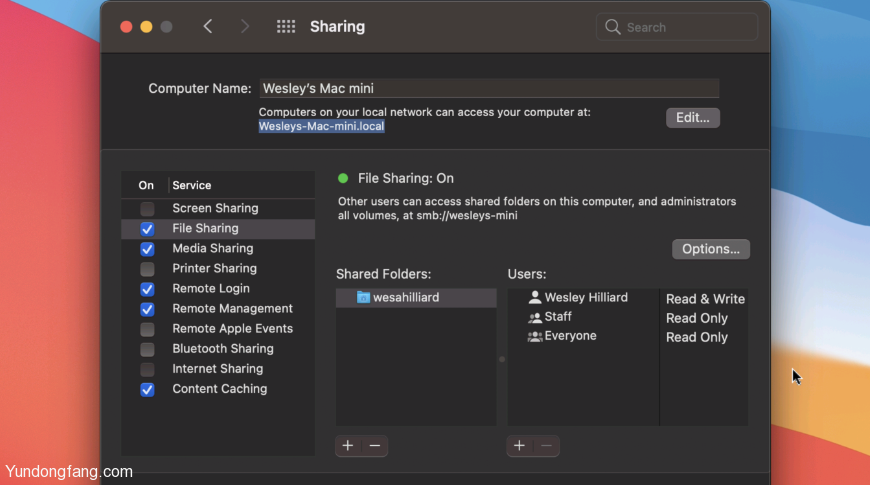Select Internet Sharing service
The image size is (870, 485).
coord(218,368)
